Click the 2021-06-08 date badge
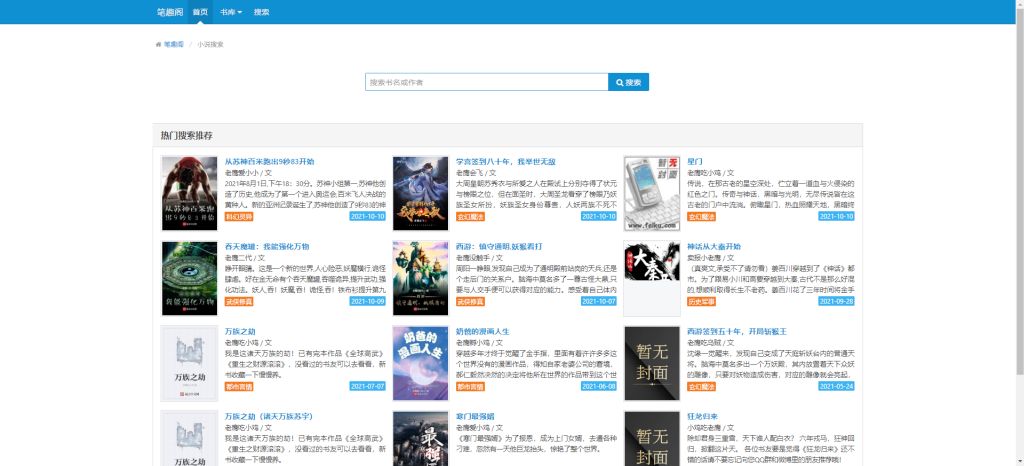The height and width of the screenshot is (466, 1024). pos(599,386)
